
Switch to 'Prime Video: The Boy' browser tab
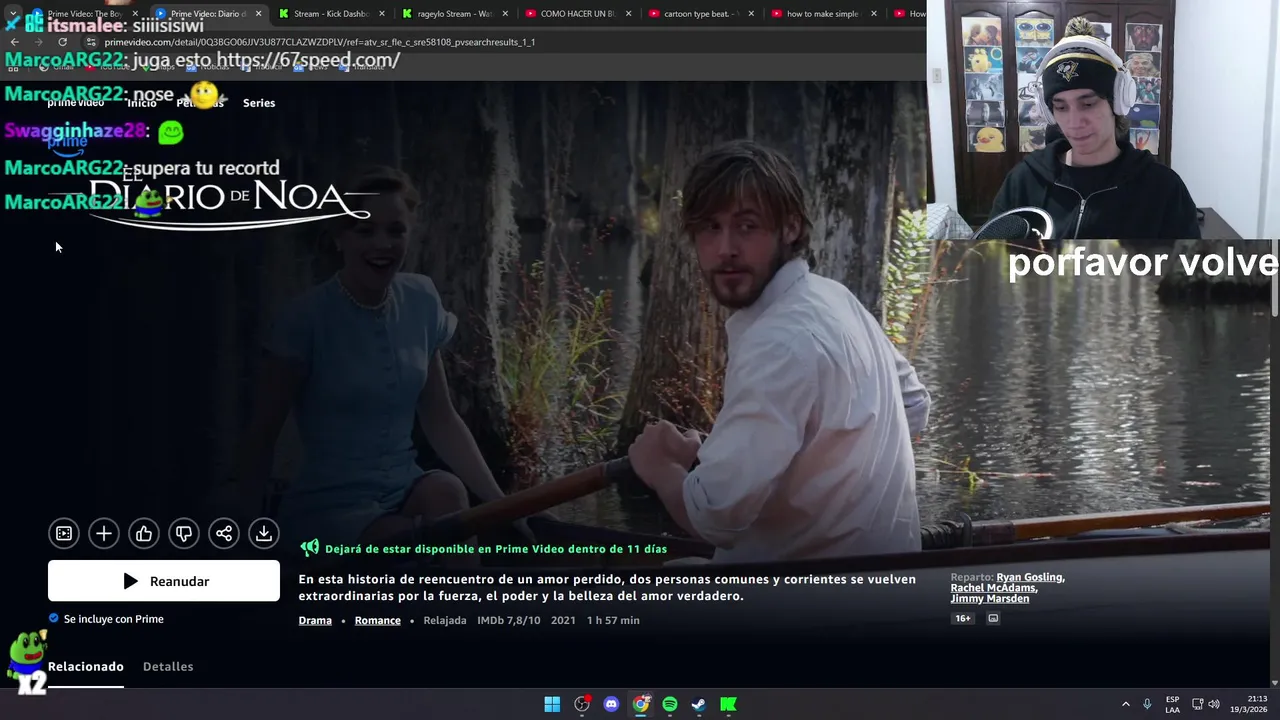coord(84,14)
